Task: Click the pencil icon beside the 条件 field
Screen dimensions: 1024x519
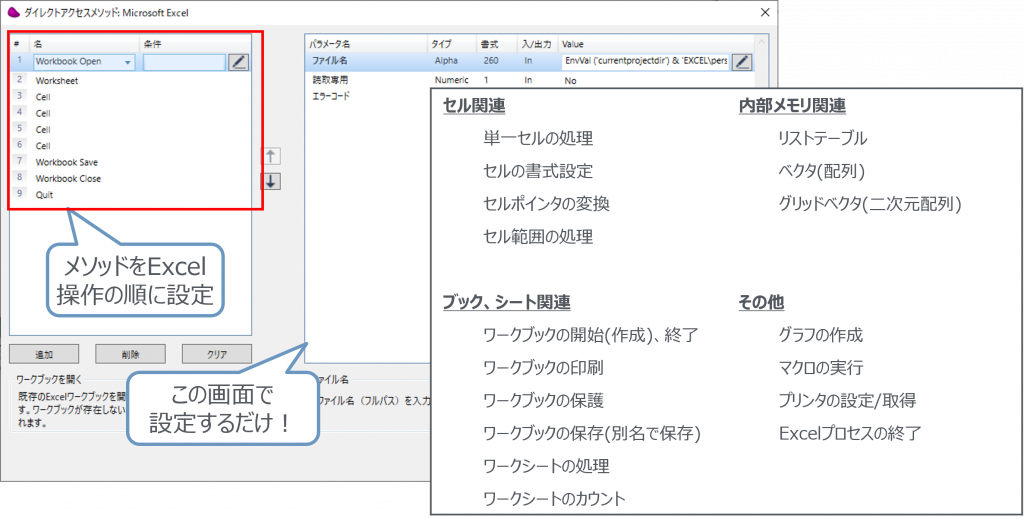Action: tap(238, 62)
